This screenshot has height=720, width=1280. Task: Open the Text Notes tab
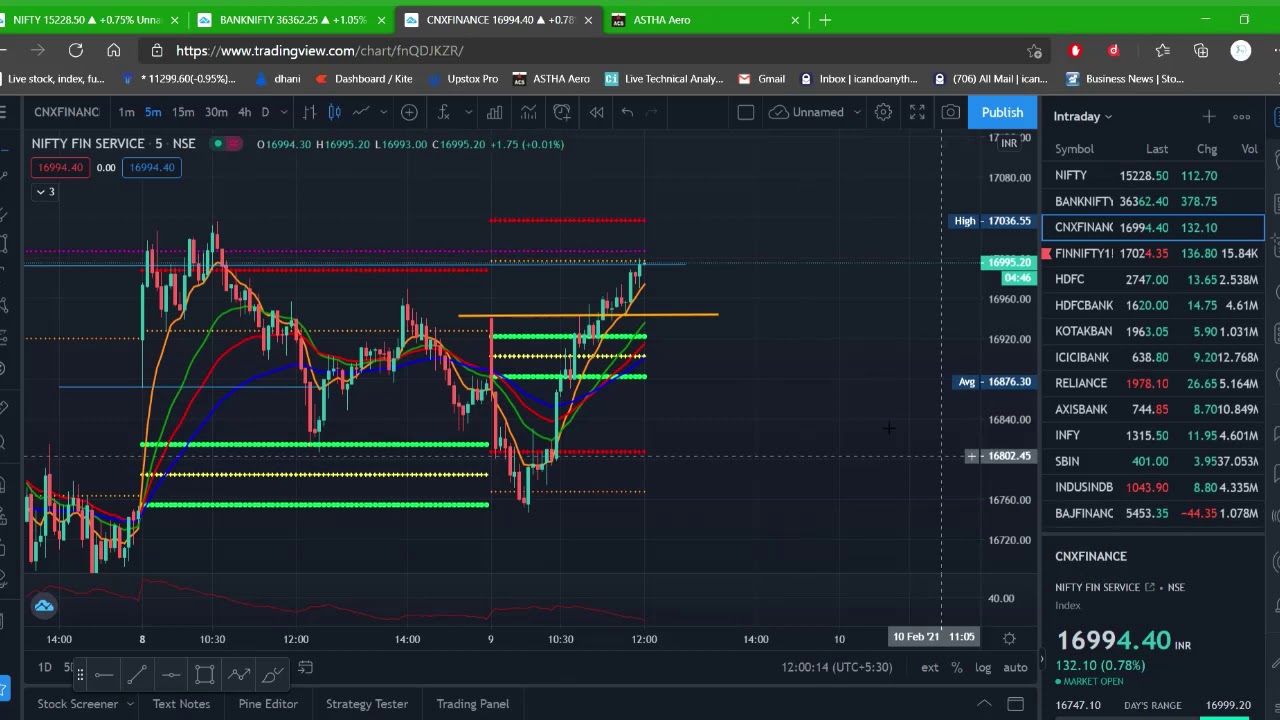pyautogui.click(x=181, y=704)
